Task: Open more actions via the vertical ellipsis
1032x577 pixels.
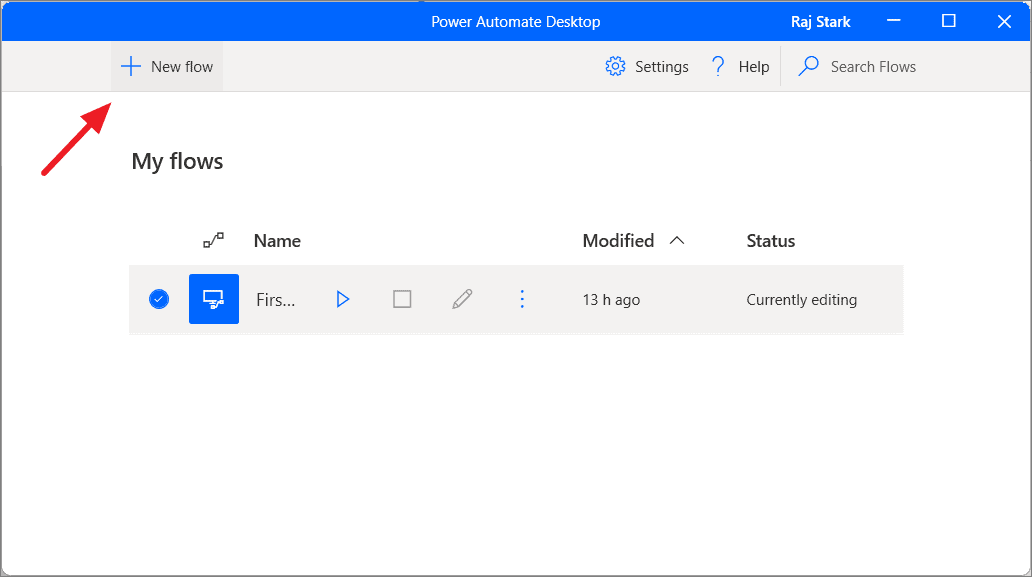Action: [x=522, y=299]
